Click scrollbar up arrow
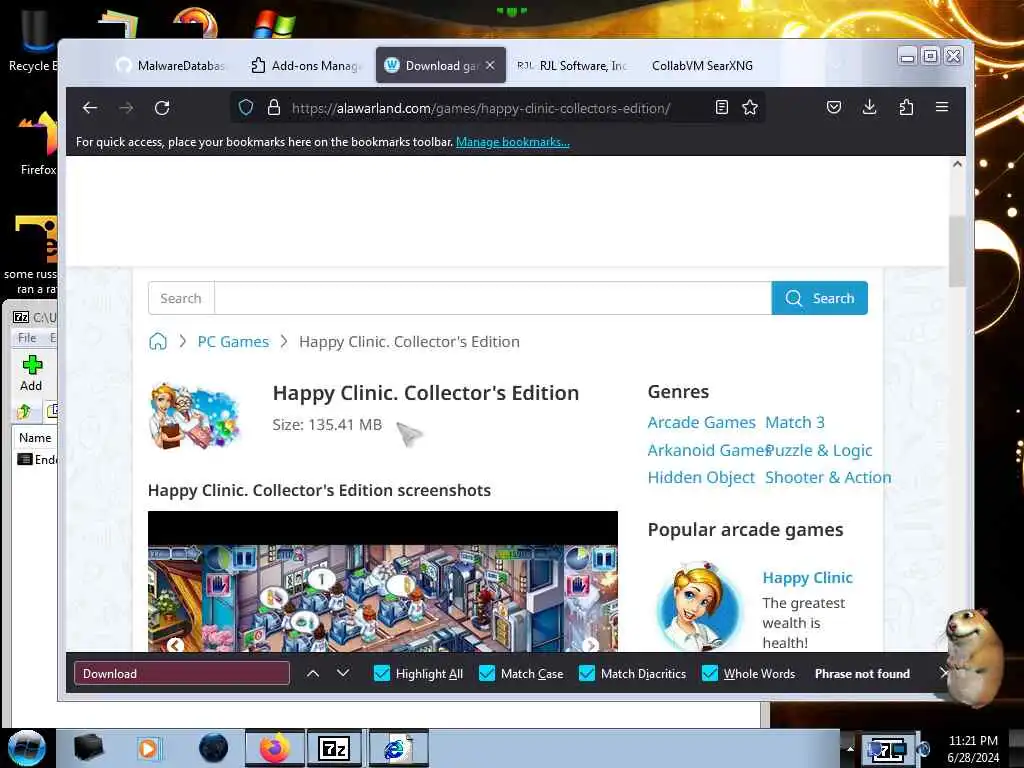Screen dimensions: 1024x768 click(957, 164)
